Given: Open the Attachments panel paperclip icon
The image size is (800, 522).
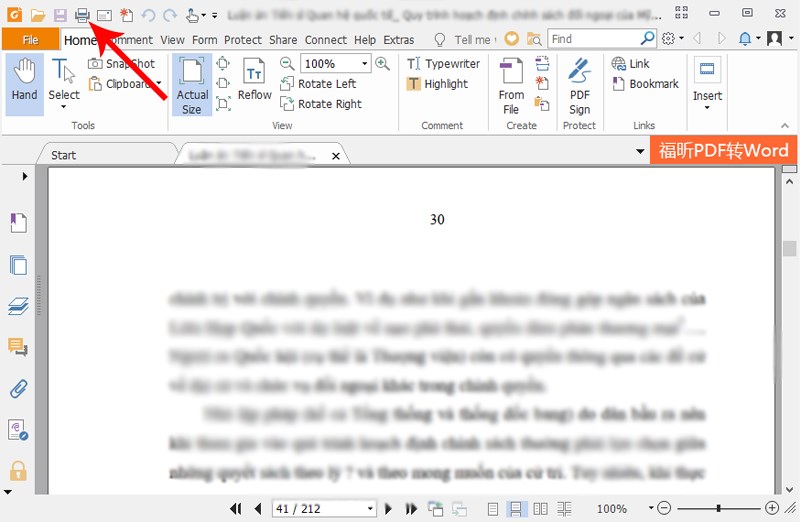Looking at the screenshot, I should pyautogui.click(x=18, y=388).
